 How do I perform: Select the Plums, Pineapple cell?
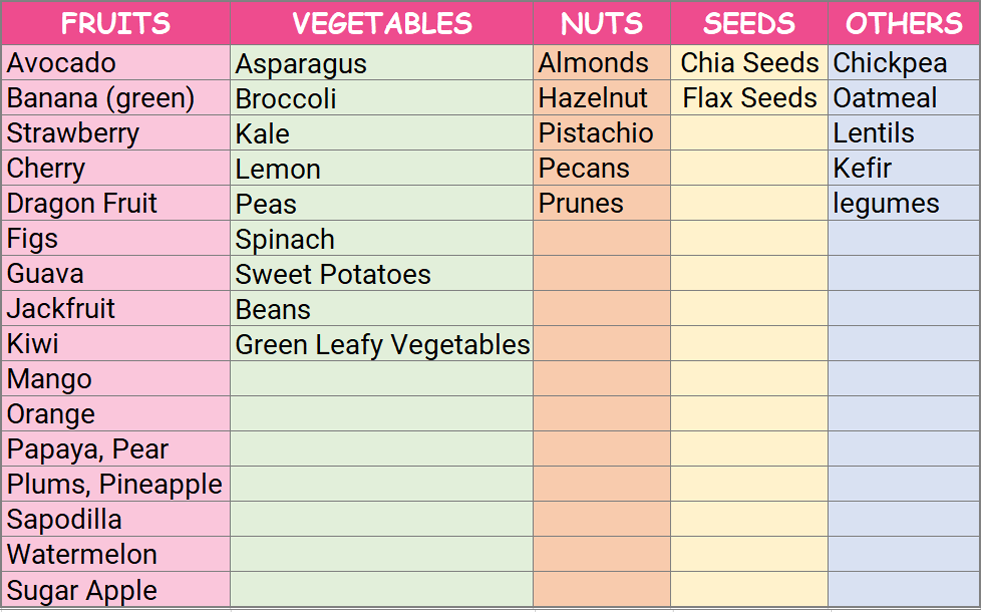pyautogui.click(x=115, y=484)
